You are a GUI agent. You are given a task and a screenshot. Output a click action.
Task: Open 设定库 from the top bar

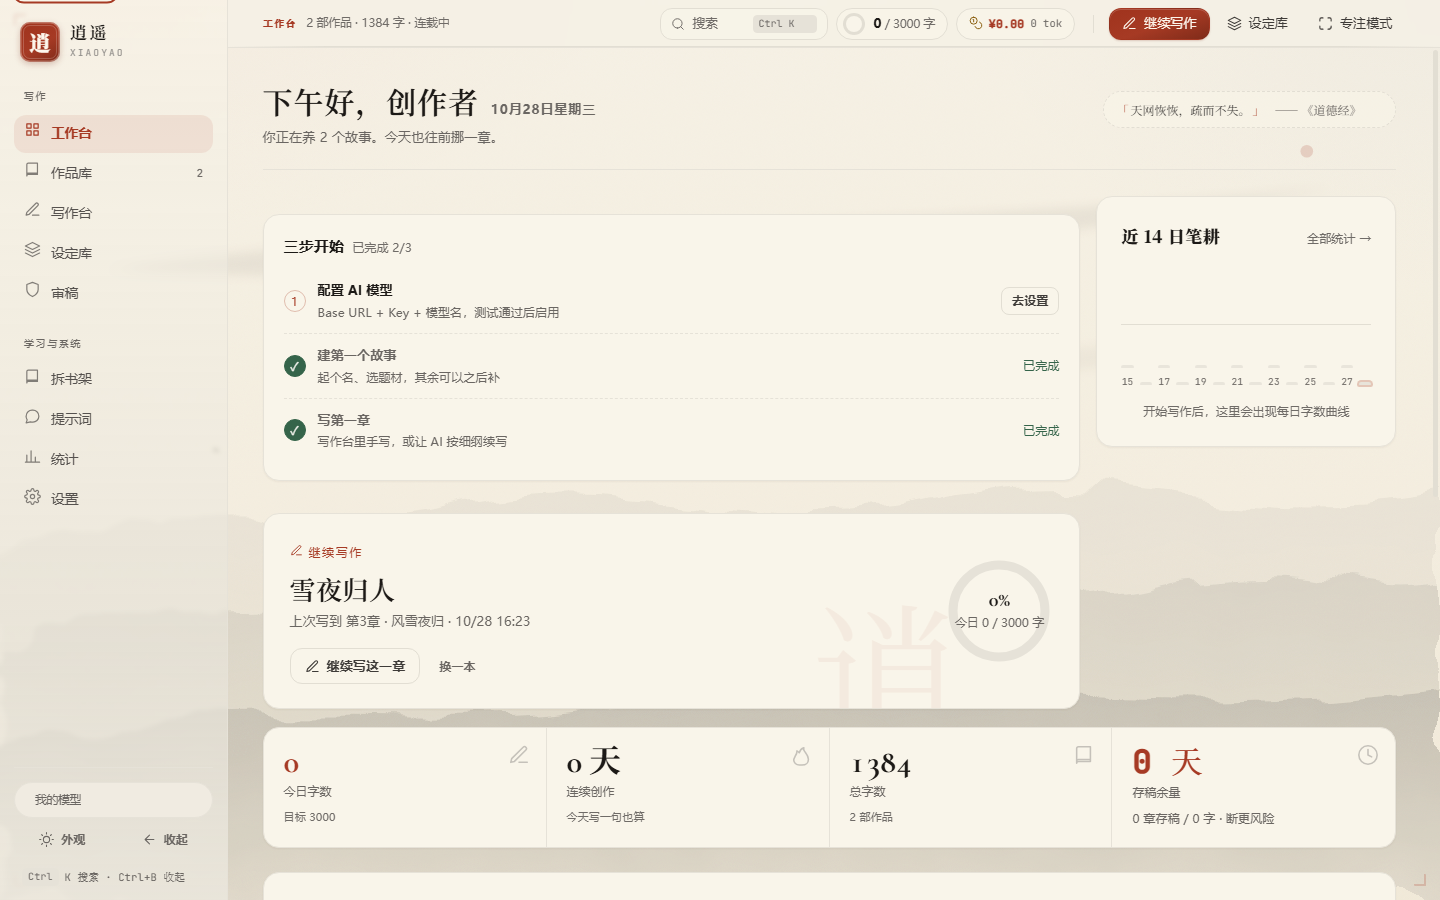click(x=1257, y=24)
